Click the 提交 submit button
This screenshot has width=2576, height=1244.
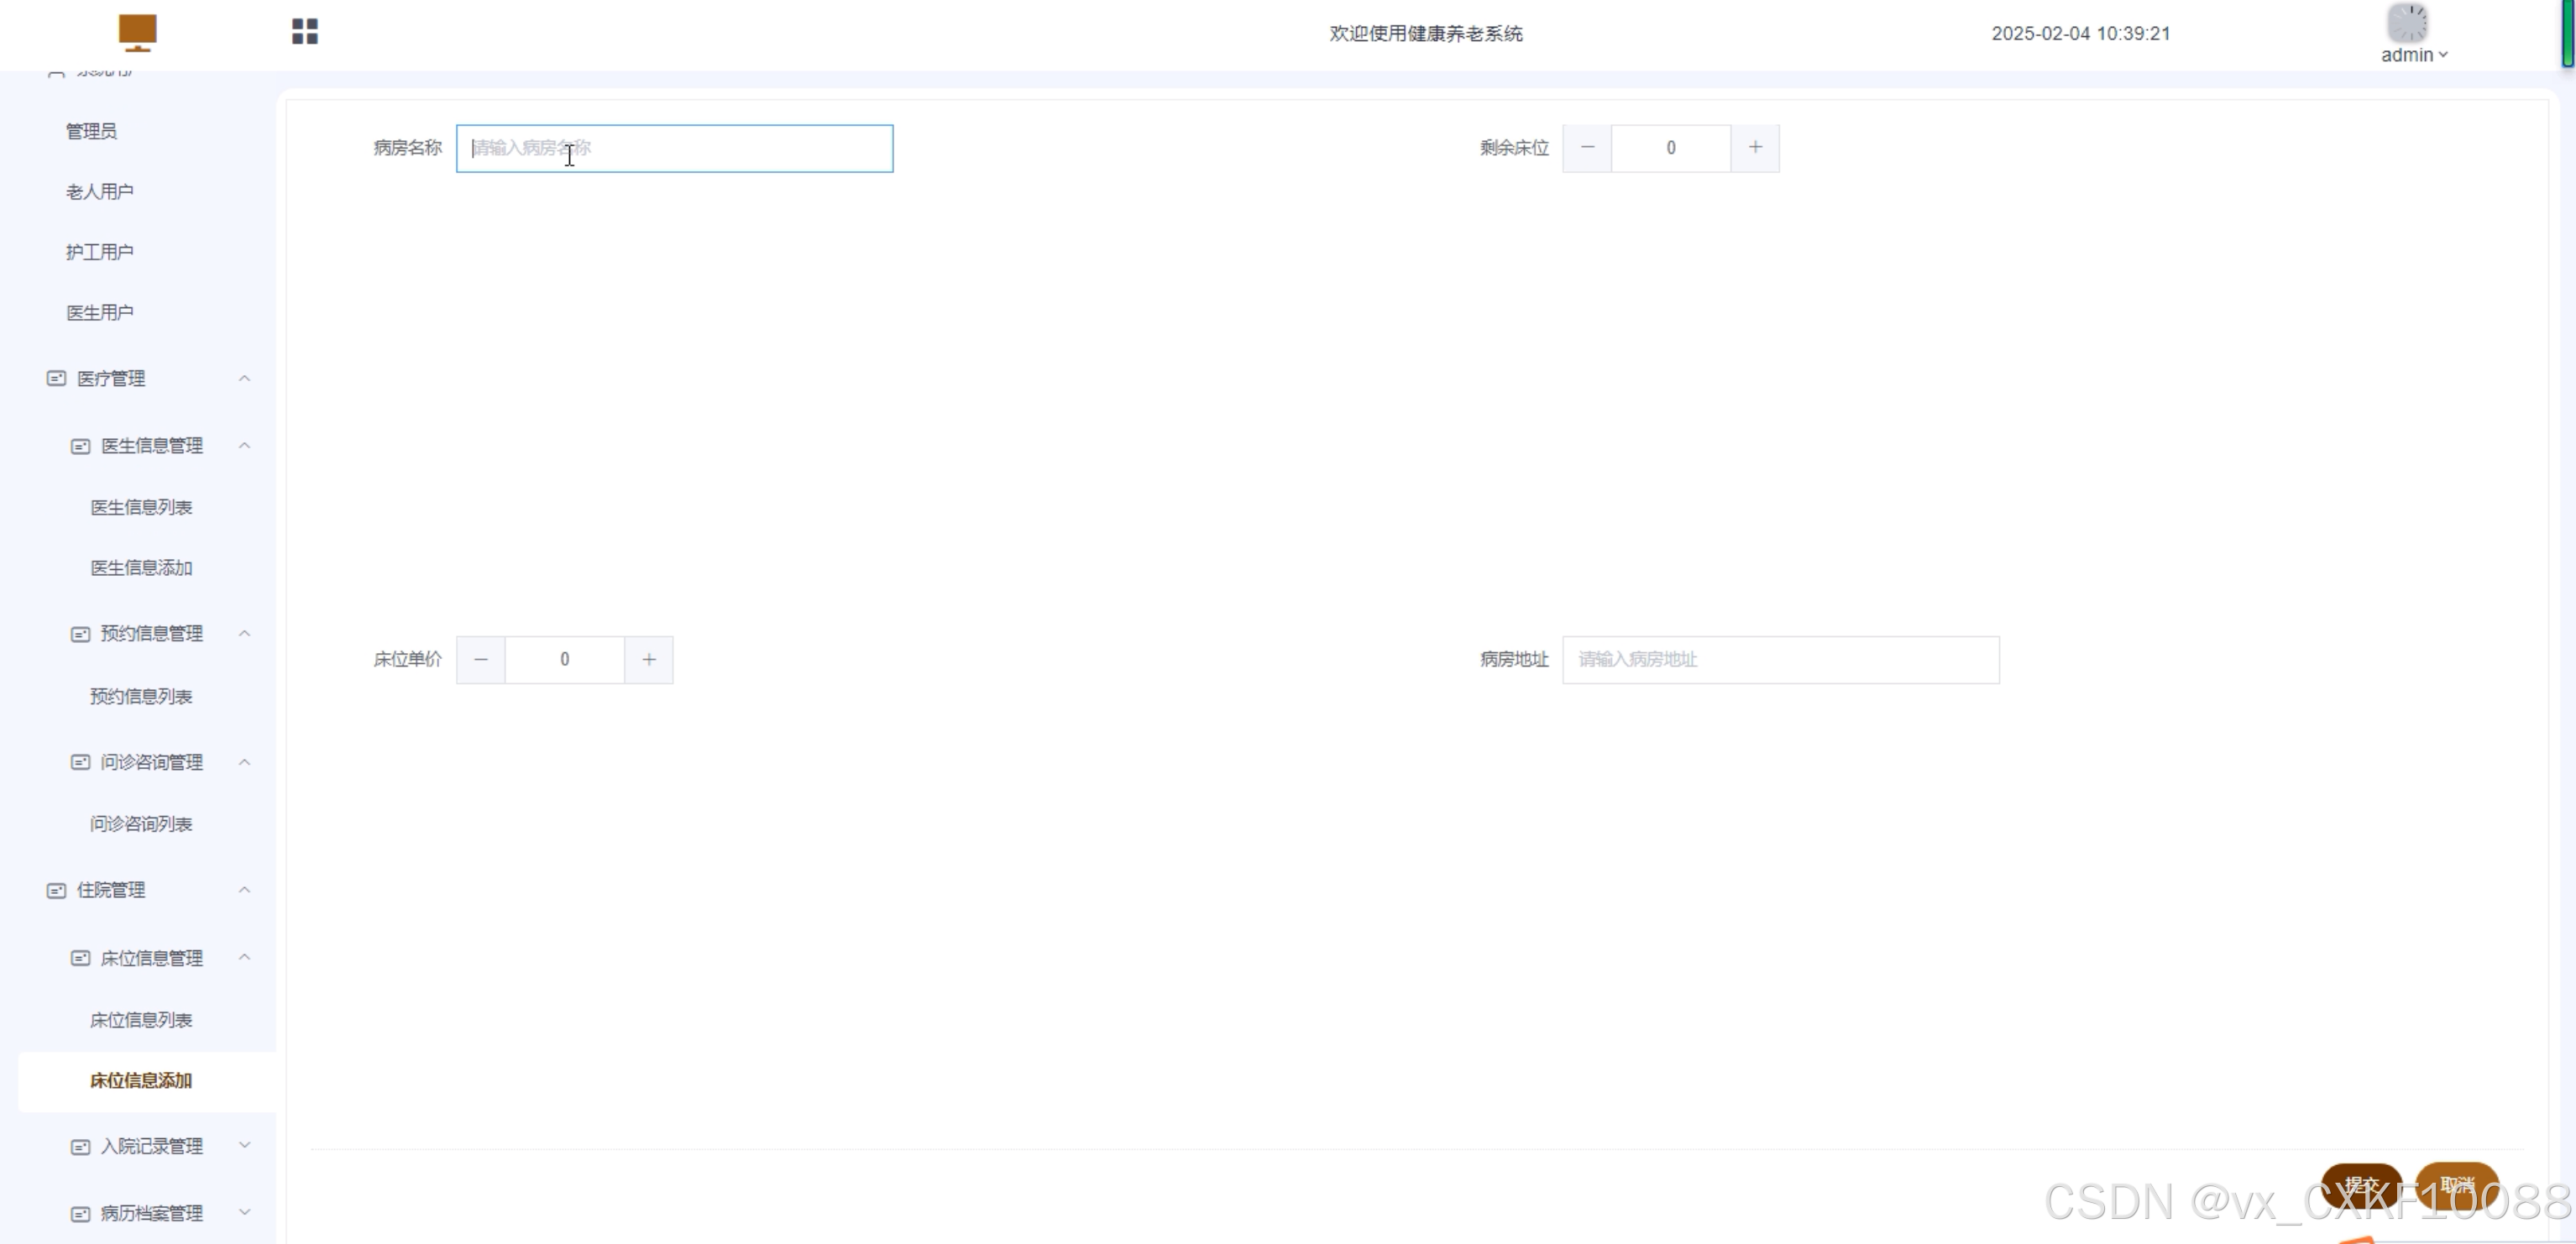pyautogui.click(x=2361, y=1186)
